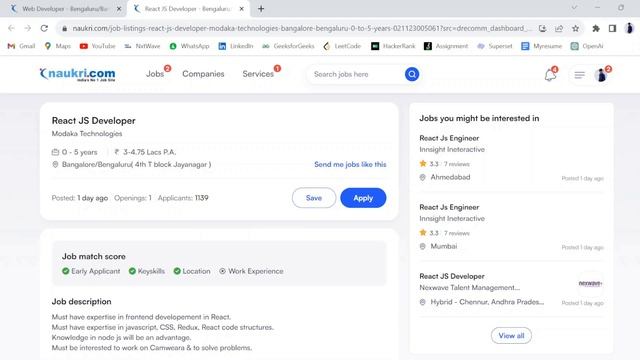Open YouTube bookmark

pos(98,46)
